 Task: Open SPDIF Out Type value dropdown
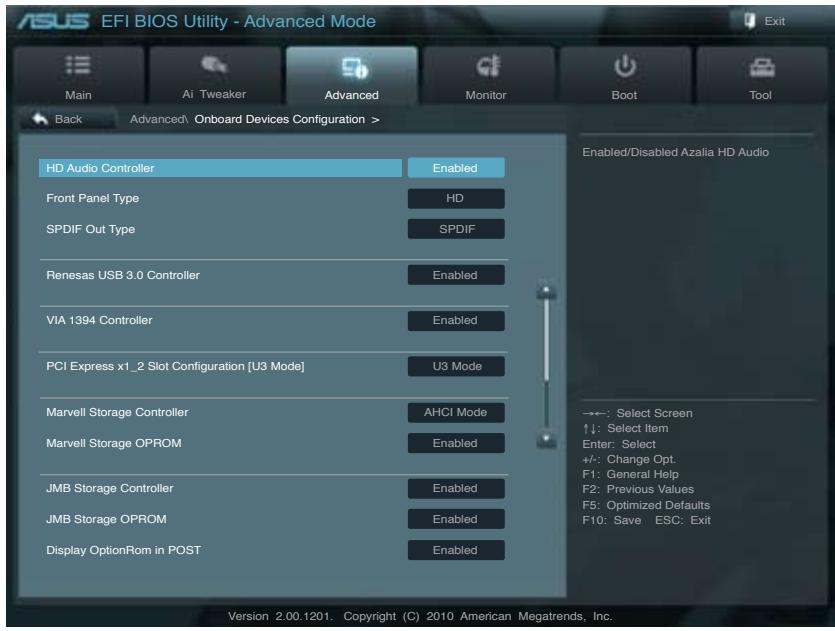pyautogui.click(x=456, y=229)
